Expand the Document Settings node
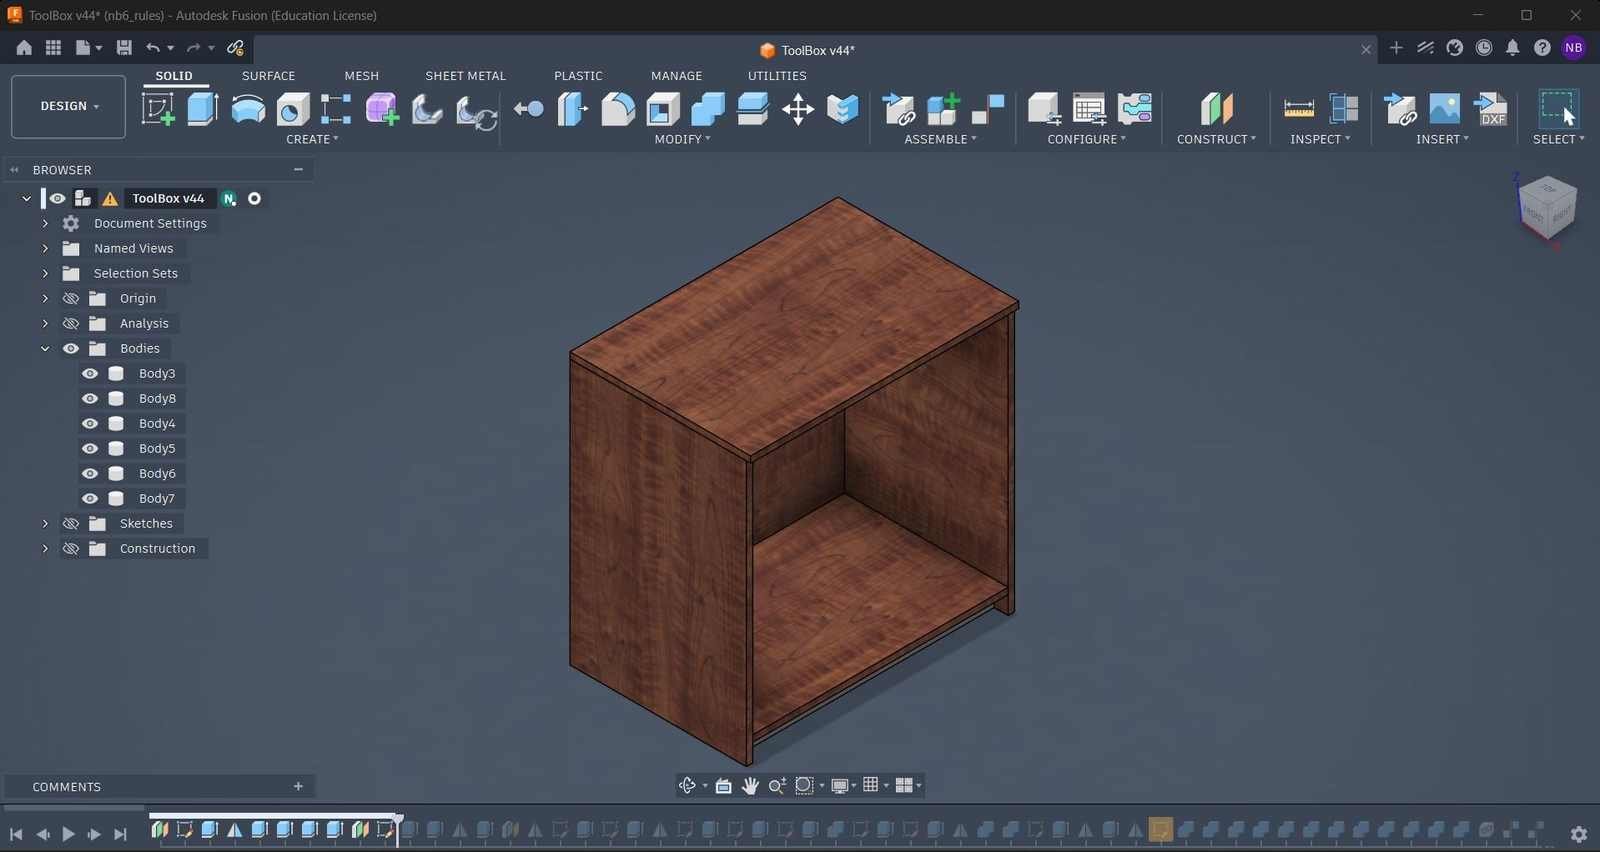Image resolution: width=1600 pixels, height=852 pixels. [45, 223]
